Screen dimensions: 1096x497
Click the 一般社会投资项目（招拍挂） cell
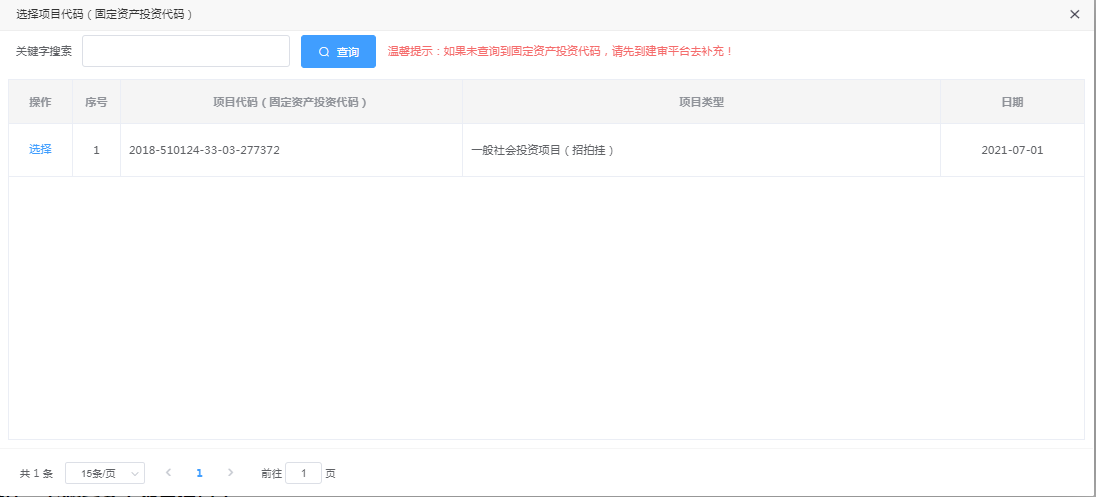click(701, 150)
